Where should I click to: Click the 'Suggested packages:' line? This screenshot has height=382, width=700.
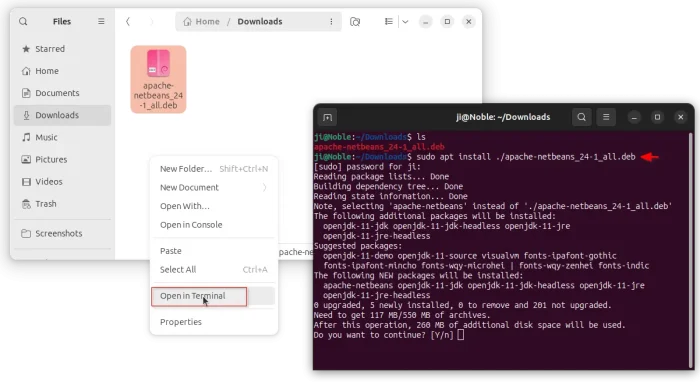[x=358, y=246]
